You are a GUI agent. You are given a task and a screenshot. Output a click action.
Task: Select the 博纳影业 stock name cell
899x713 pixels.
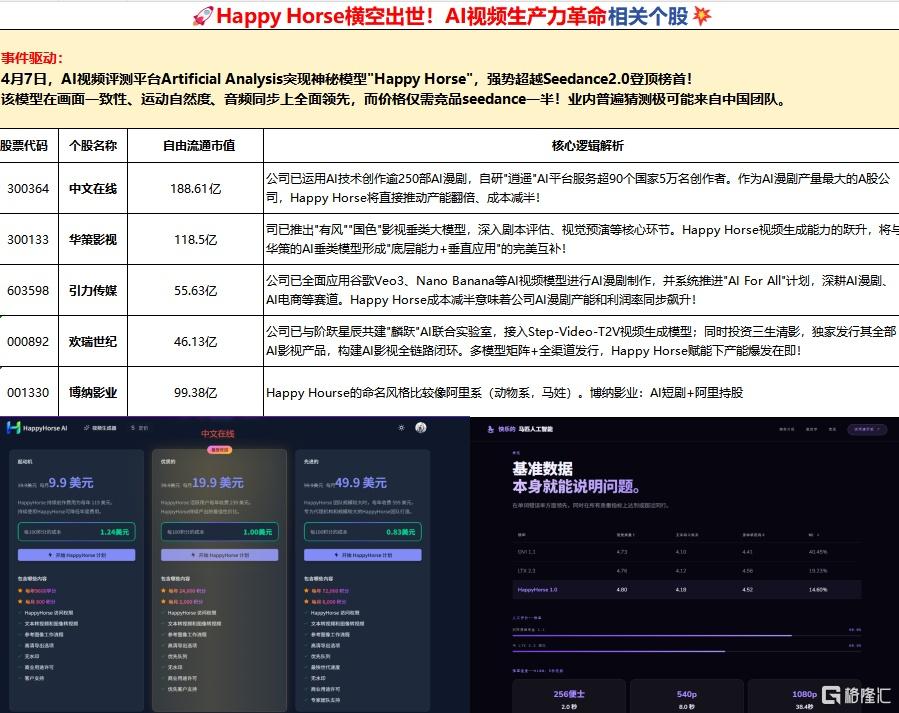(93, 393)
